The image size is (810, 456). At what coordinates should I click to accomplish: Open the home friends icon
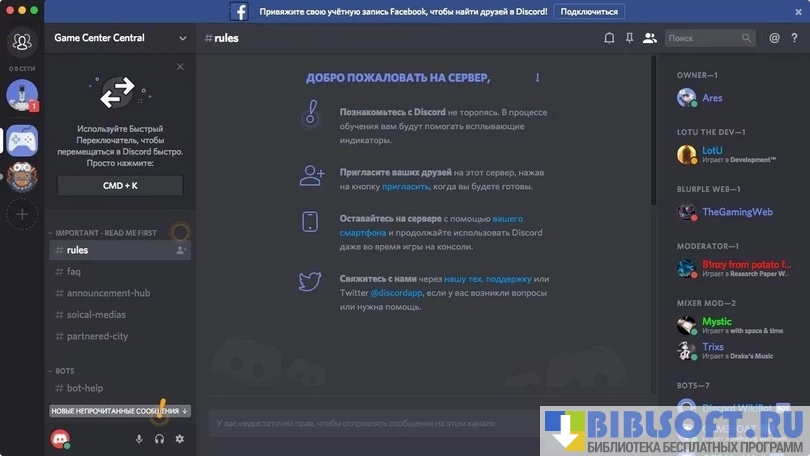pos(22,42)
